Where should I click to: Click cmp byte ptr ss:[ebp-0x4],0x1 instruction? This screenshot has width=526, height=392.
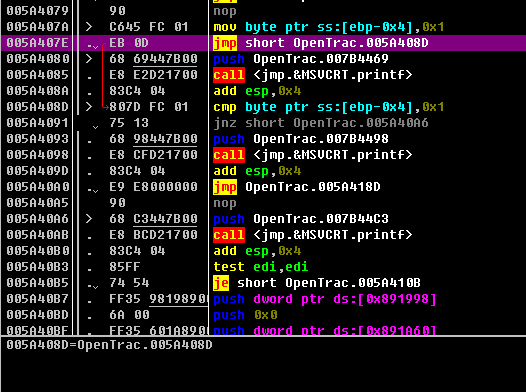click(329, 107)
